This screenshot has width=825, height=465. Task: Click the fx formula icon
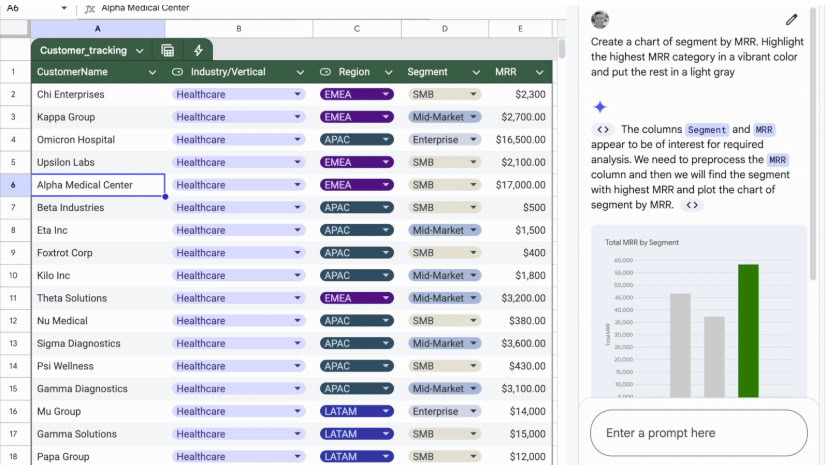tap(90, 8)
